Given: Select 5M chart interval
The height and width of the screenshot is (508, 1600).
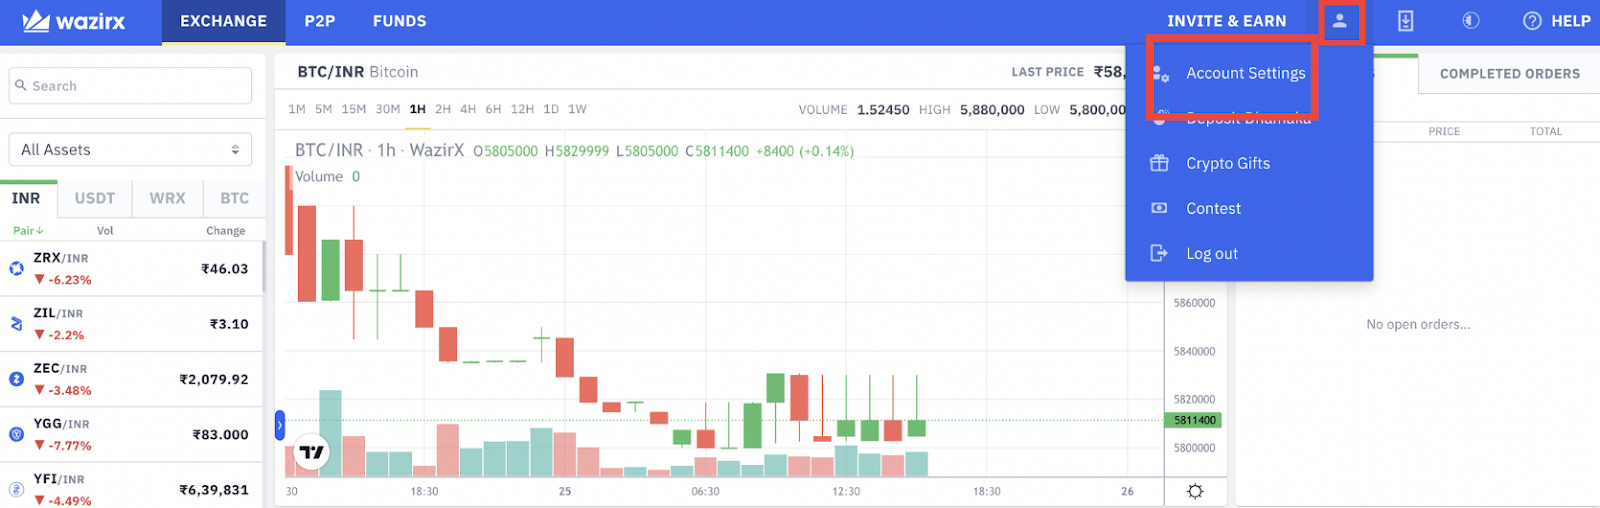Looking at the screenshot, I should 323,109.
